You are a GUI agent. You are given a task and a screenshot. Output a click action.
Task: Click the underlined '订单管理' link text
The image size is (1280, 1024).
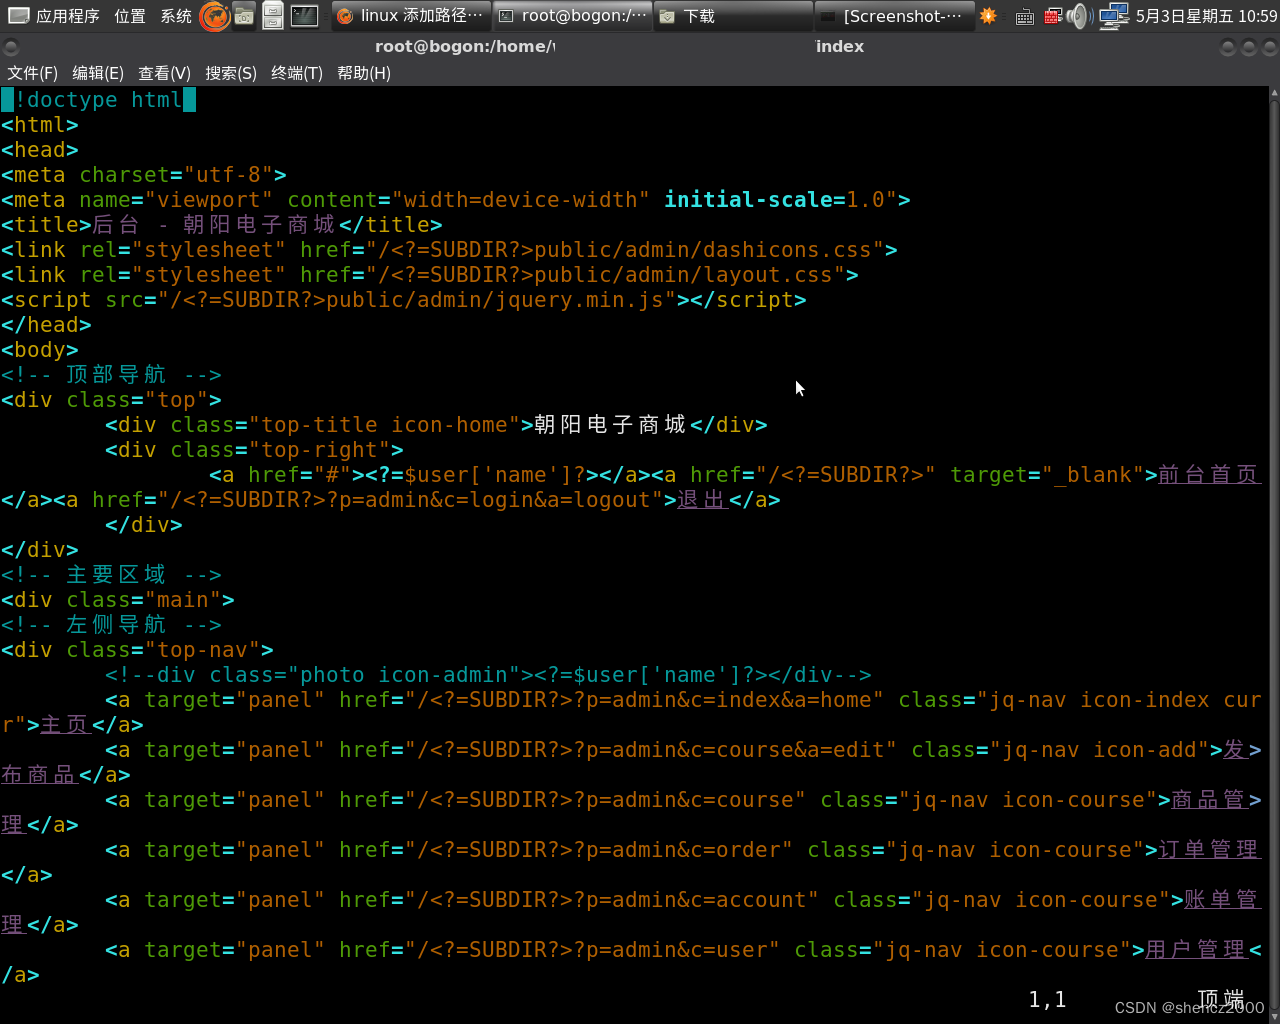[x=1208, y=850]
